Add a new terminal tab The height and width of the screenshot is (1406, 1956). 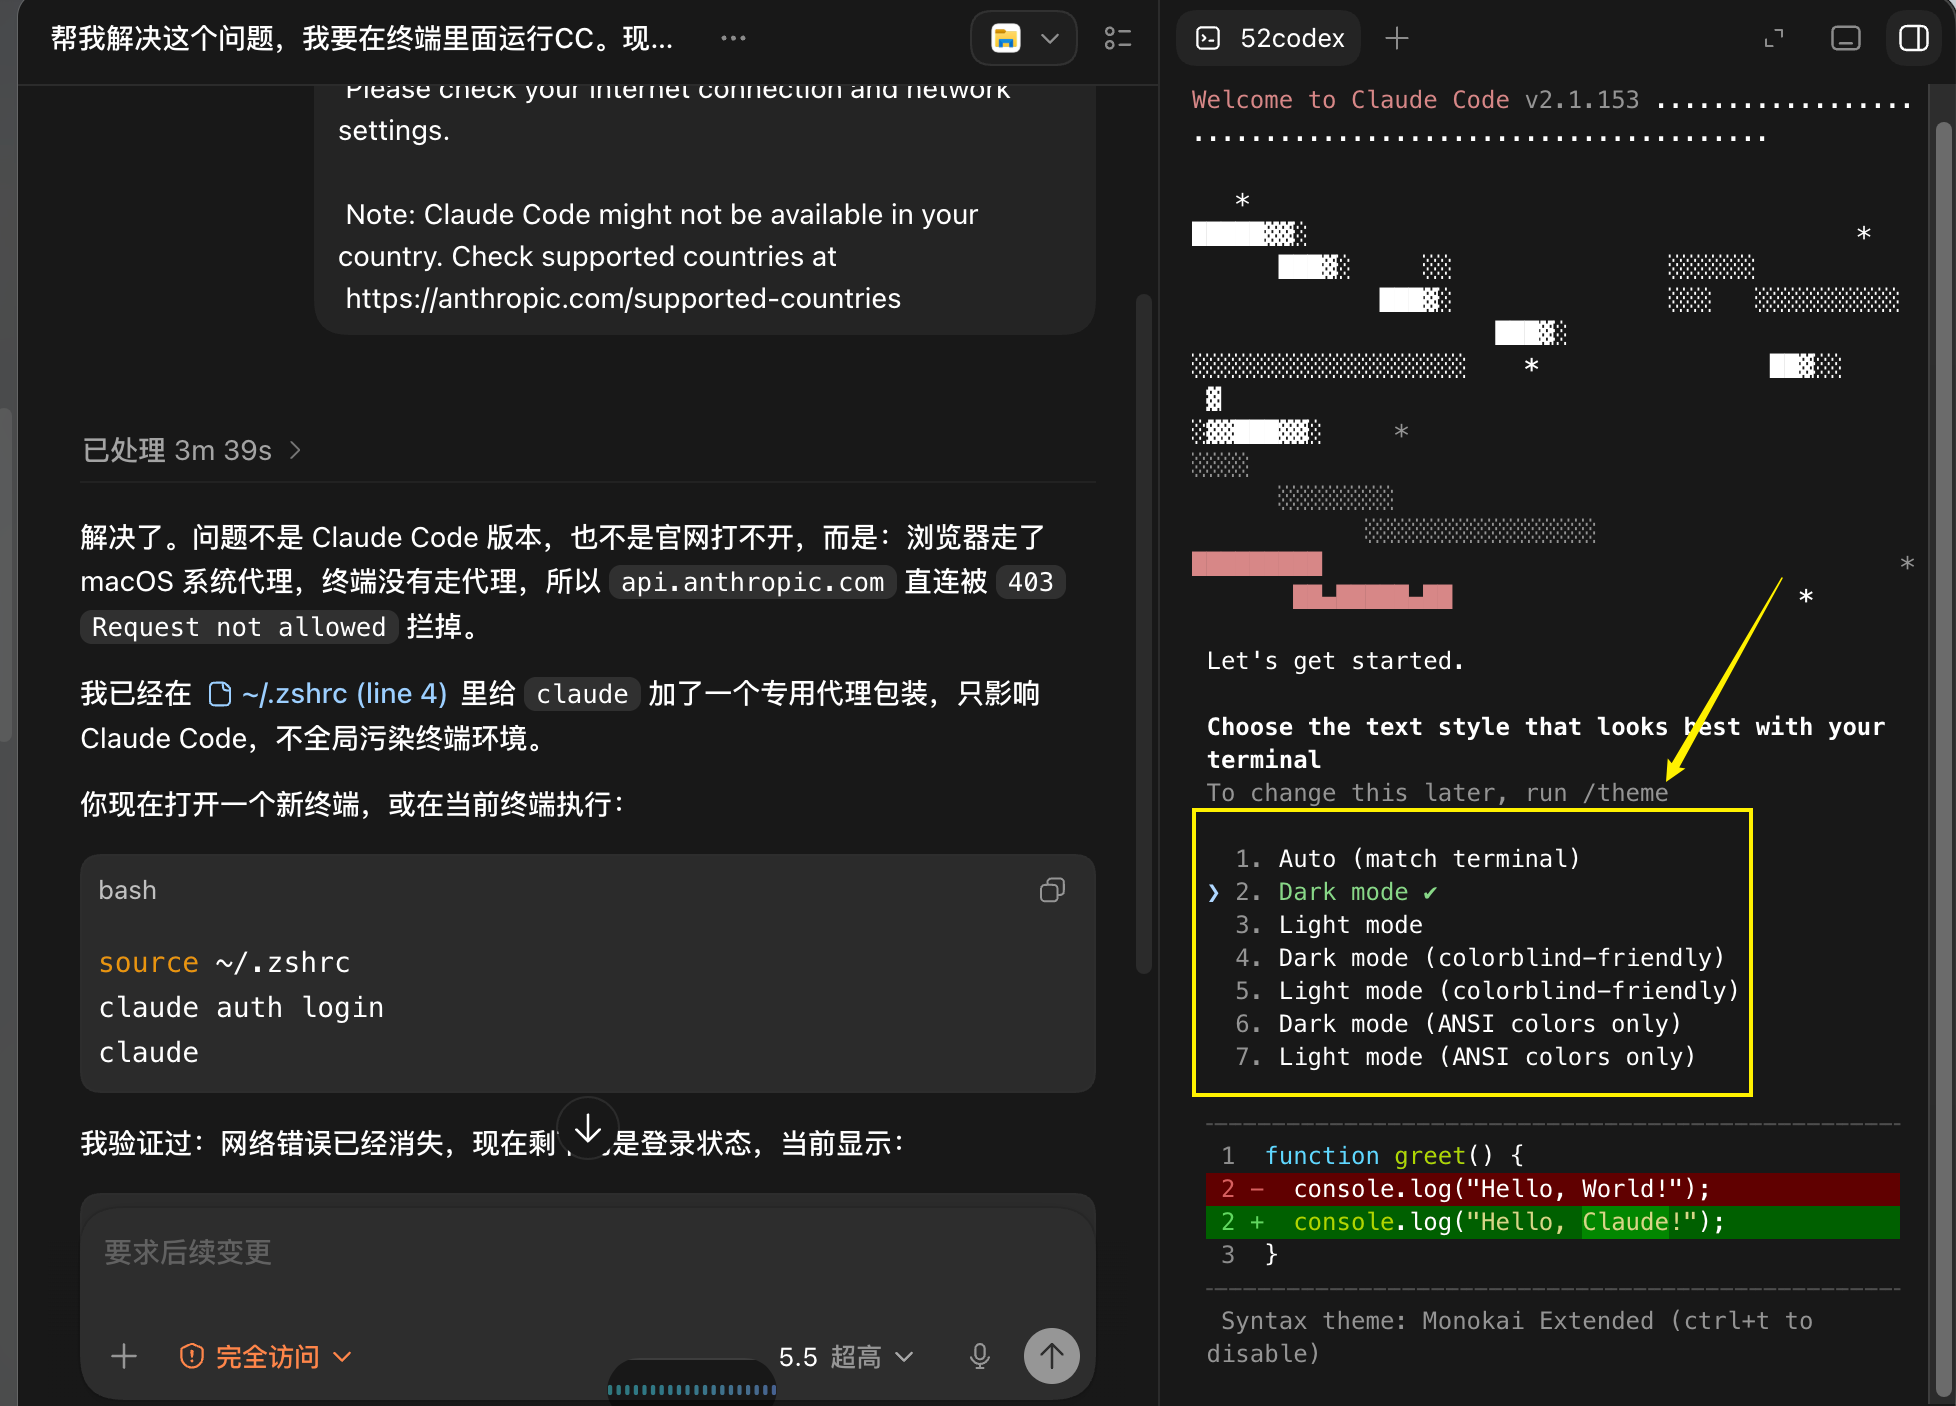pyautogui.click(x=1397, y=38)
